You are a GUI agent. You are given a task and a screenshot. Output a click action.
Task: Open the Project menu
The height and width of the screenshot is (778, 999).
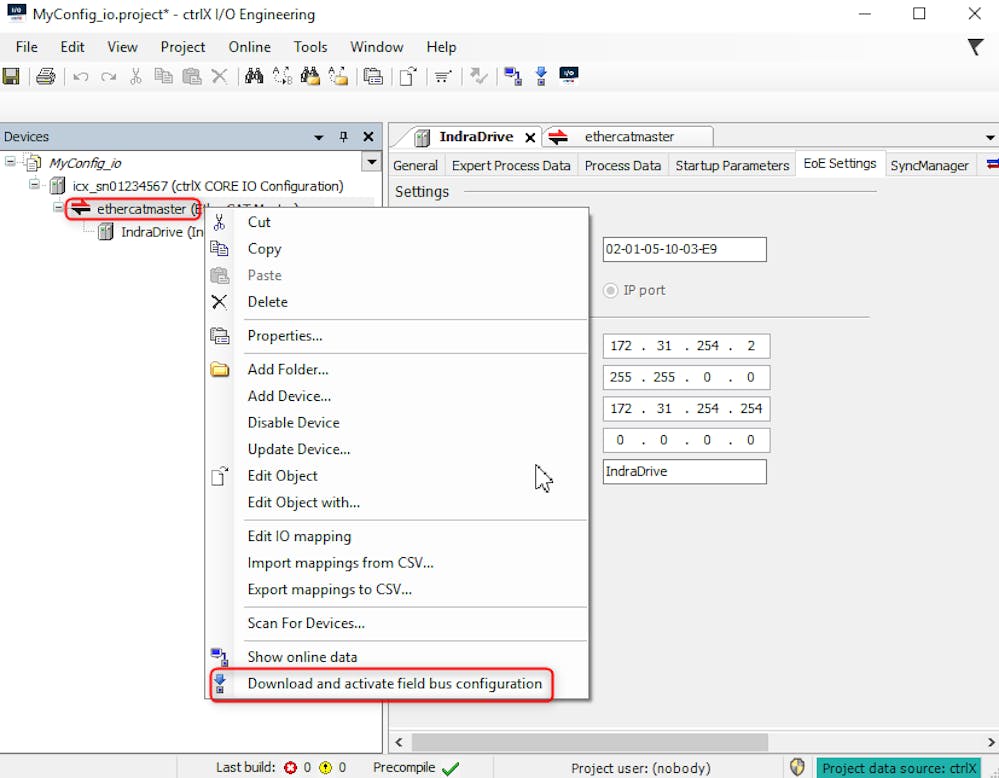(x=183, y=47)
